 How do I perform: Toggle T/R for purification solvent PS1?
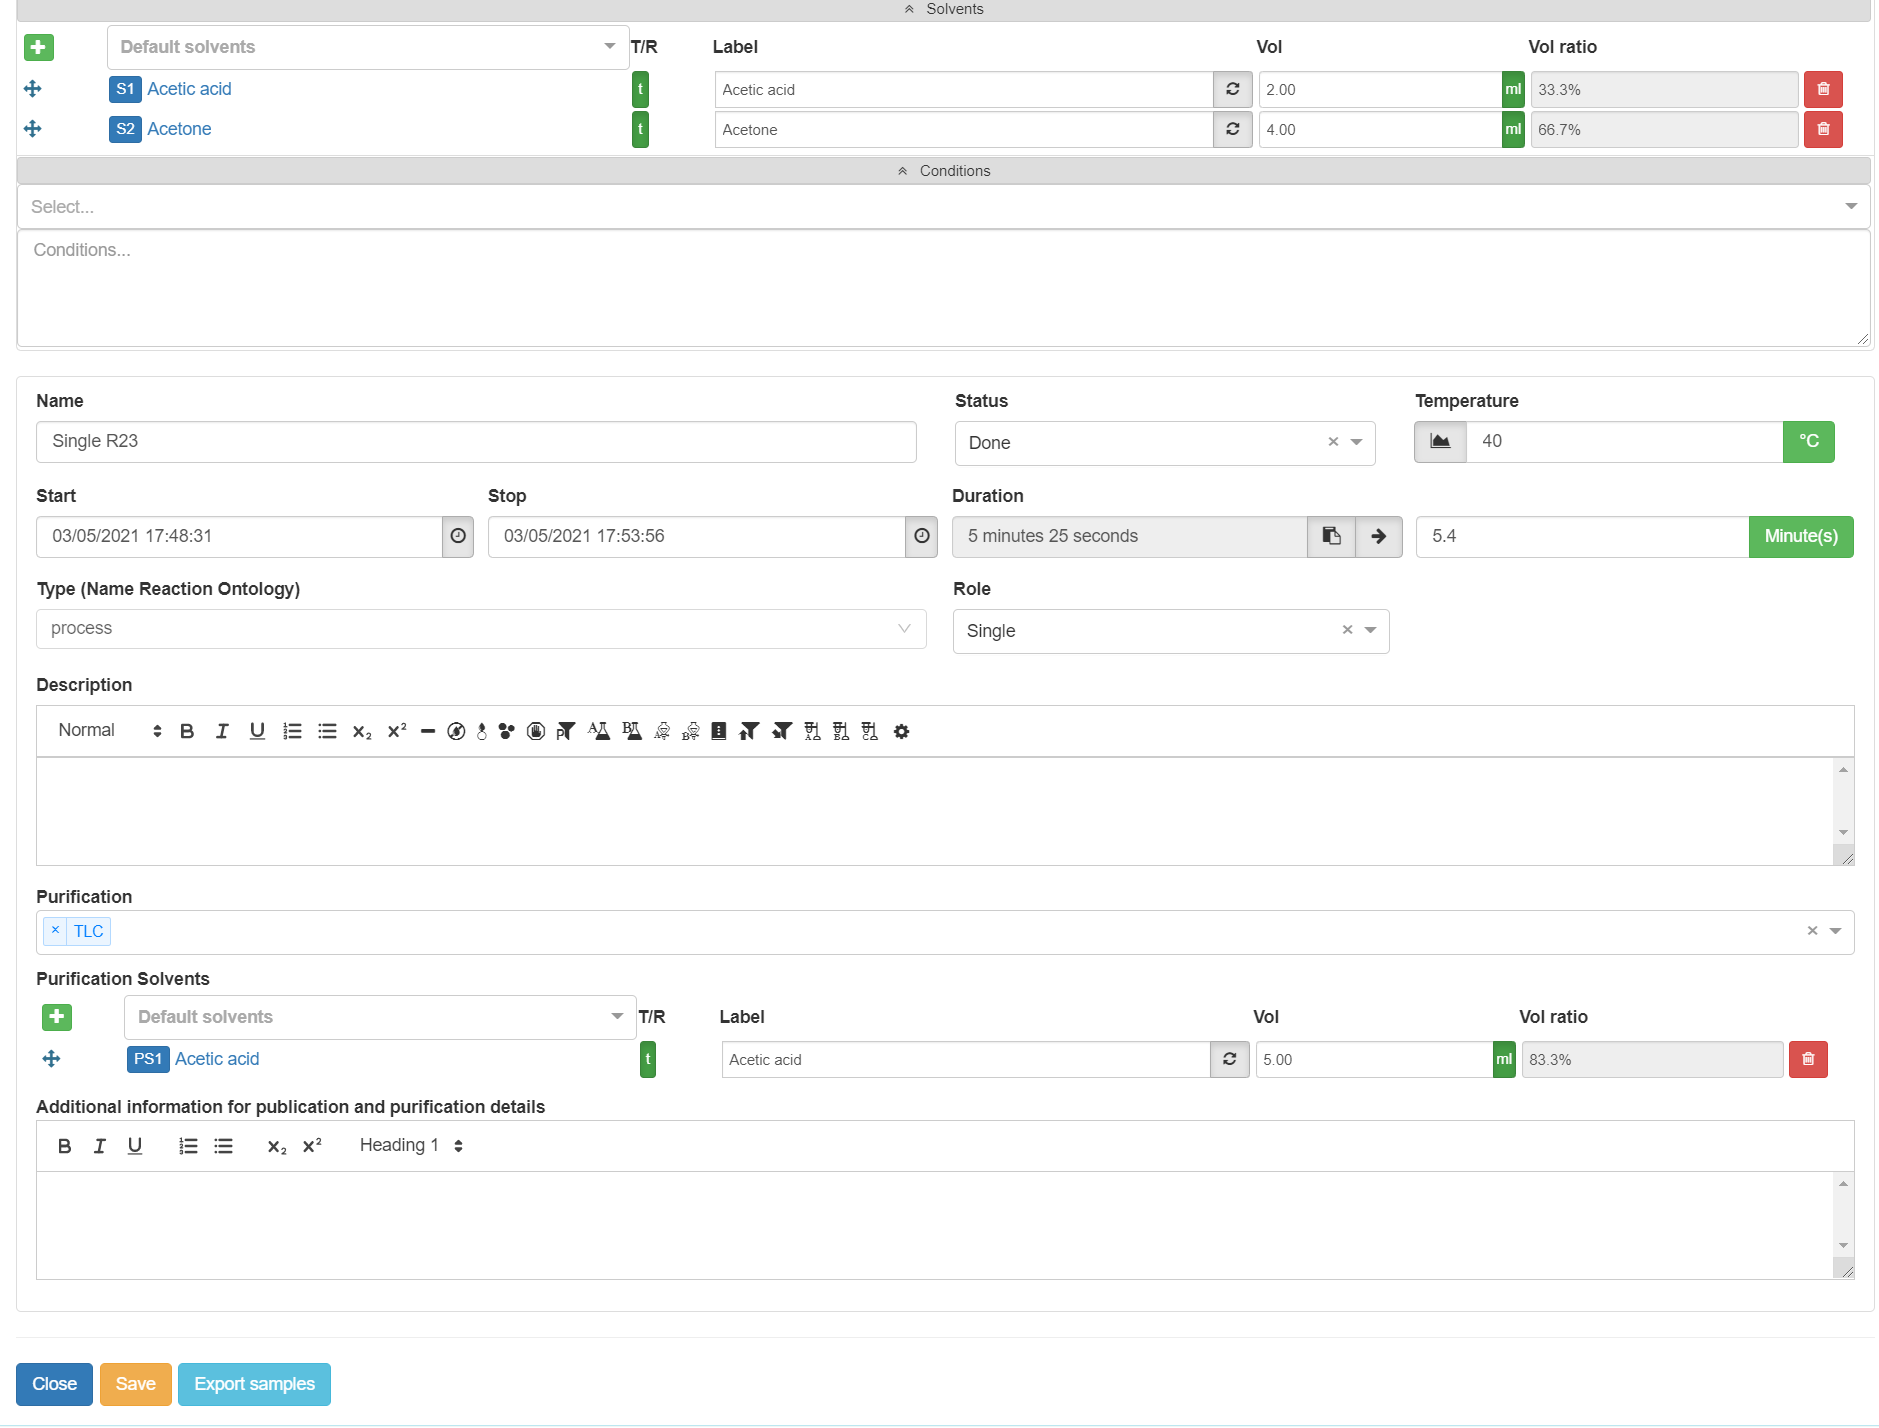tap(648, 1059)
